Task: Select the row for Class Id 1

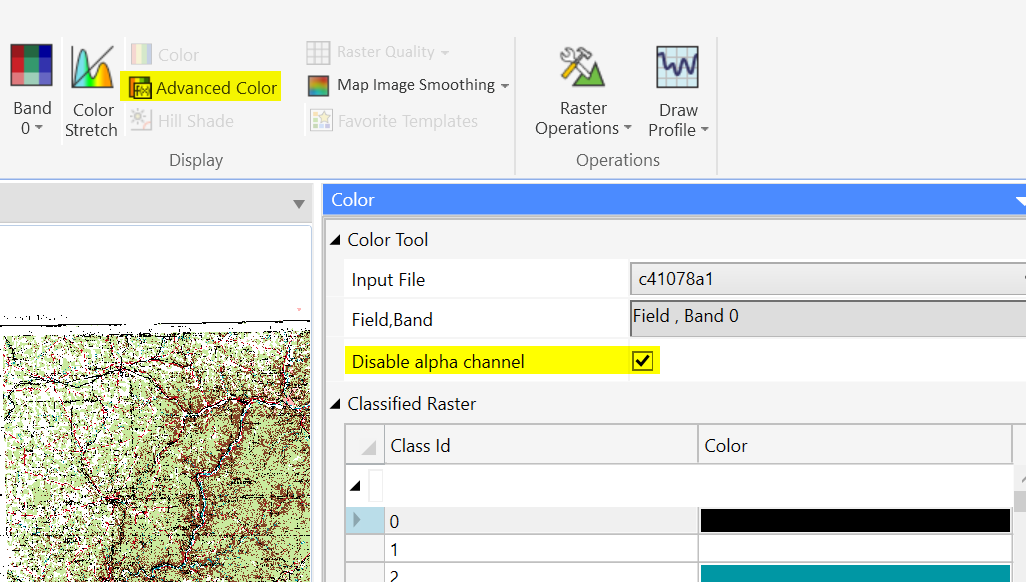Action: pos(540,548)
